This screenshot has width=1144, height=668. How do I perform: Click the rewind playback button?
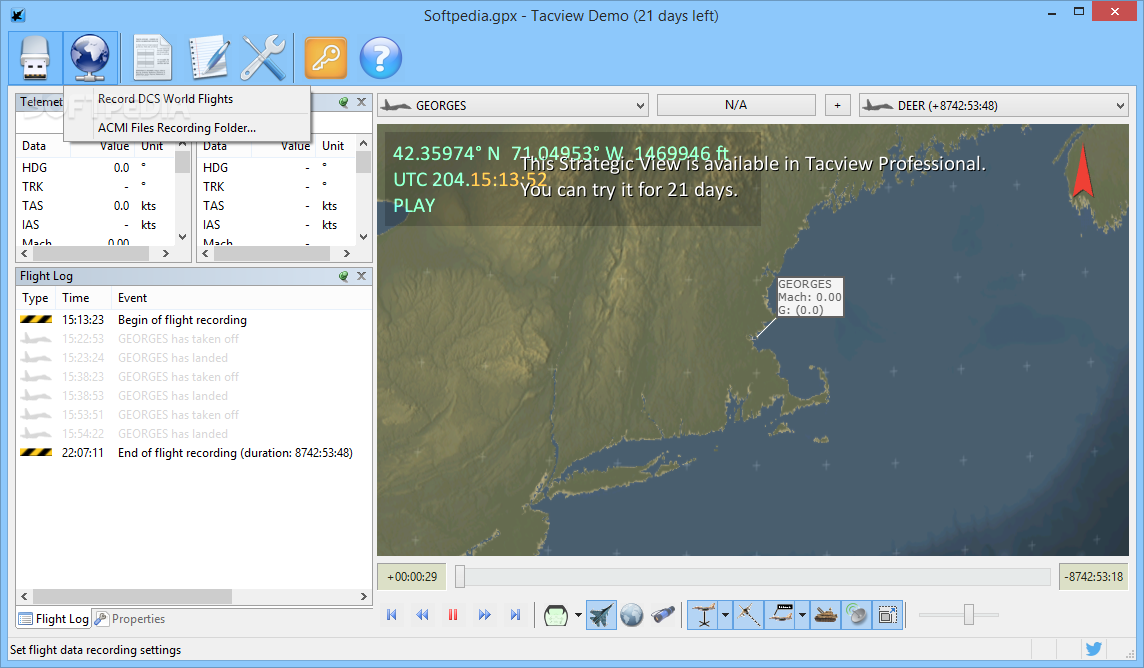click(x=422, y=615)
